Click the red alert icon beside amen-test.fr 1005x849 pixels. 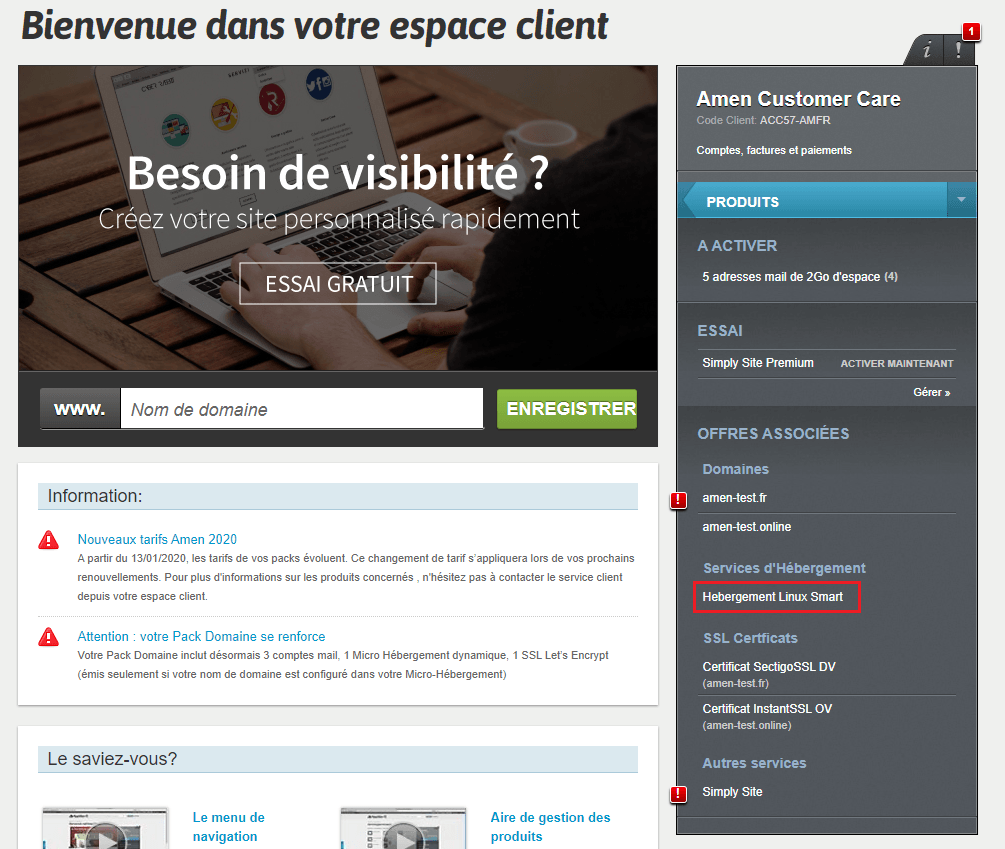point(678,500)
